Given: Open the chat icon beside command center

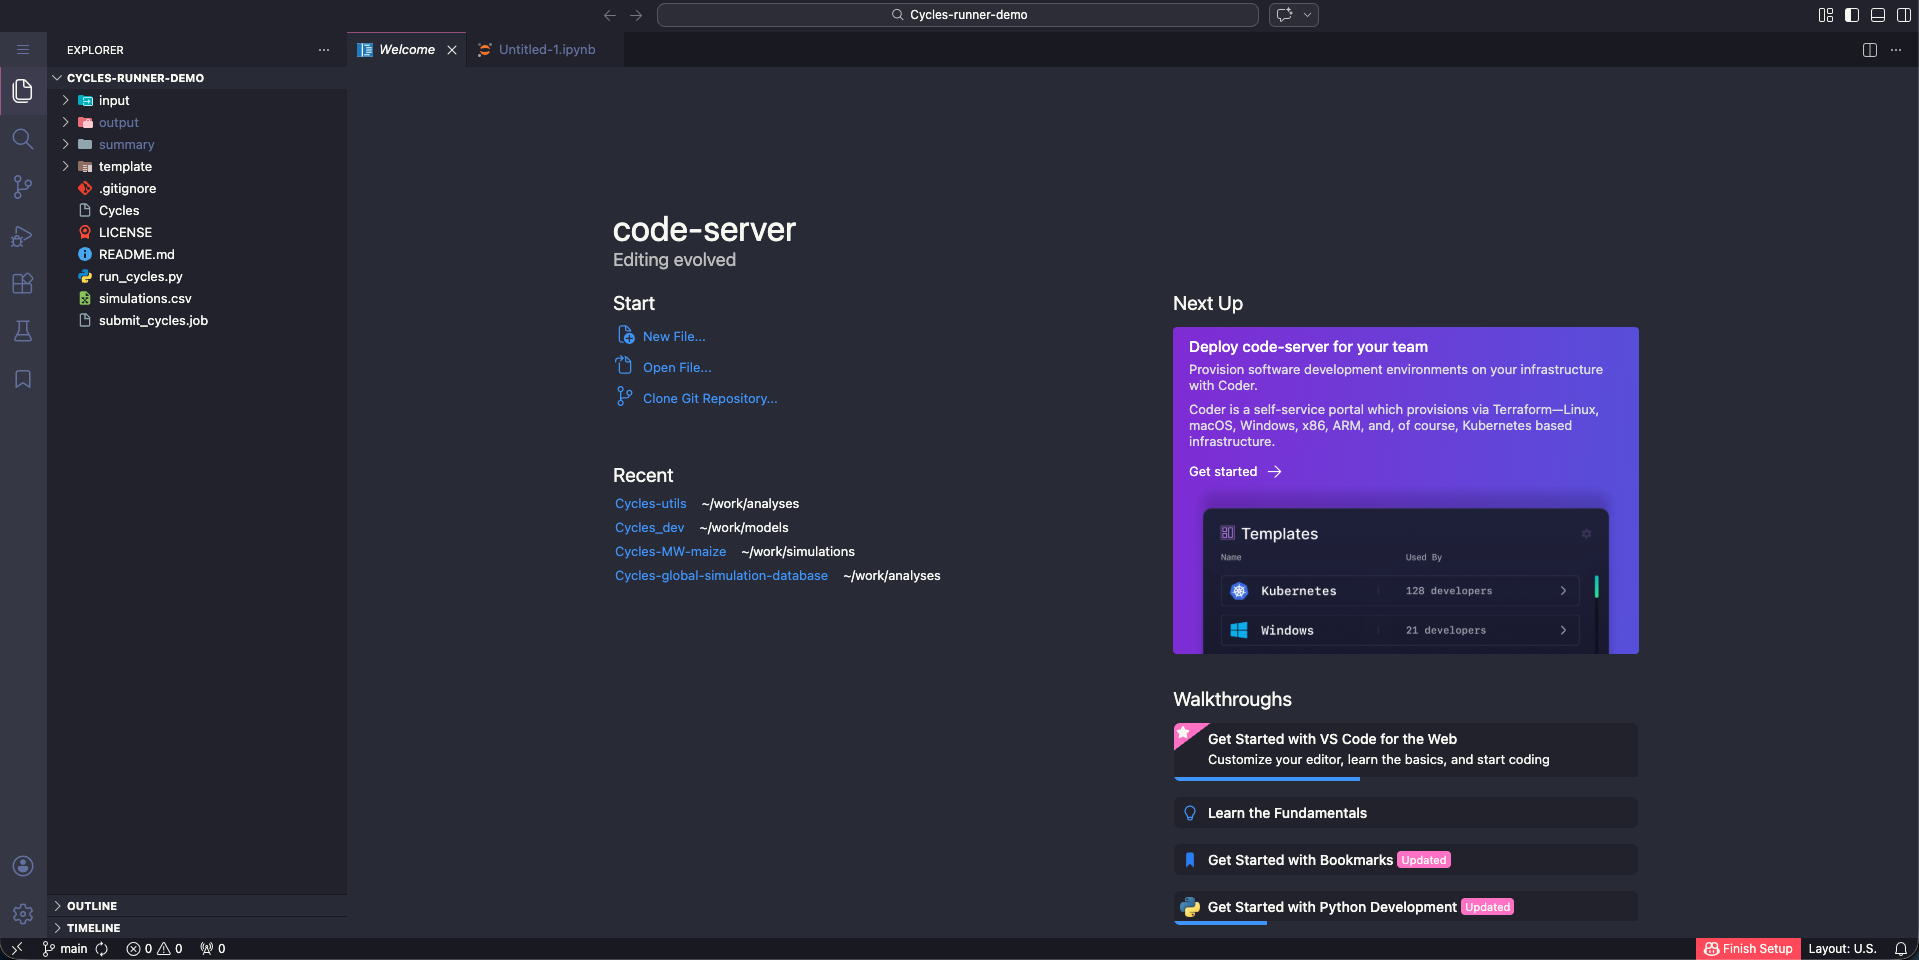Looking at the screenshot, I should 1285,15.
